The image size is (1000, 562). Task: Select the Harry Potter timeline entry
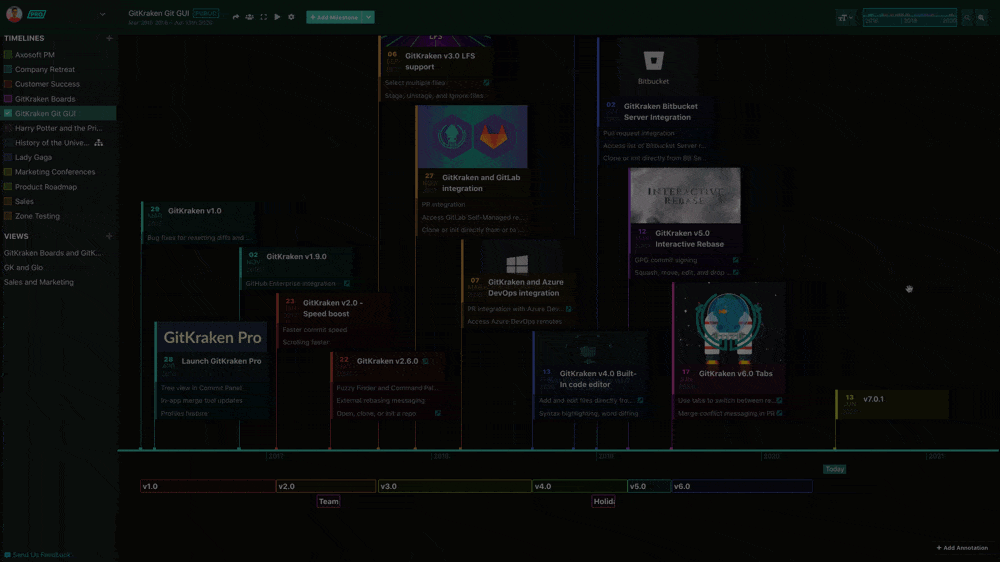pyautogui.click(x=59, y=128)
